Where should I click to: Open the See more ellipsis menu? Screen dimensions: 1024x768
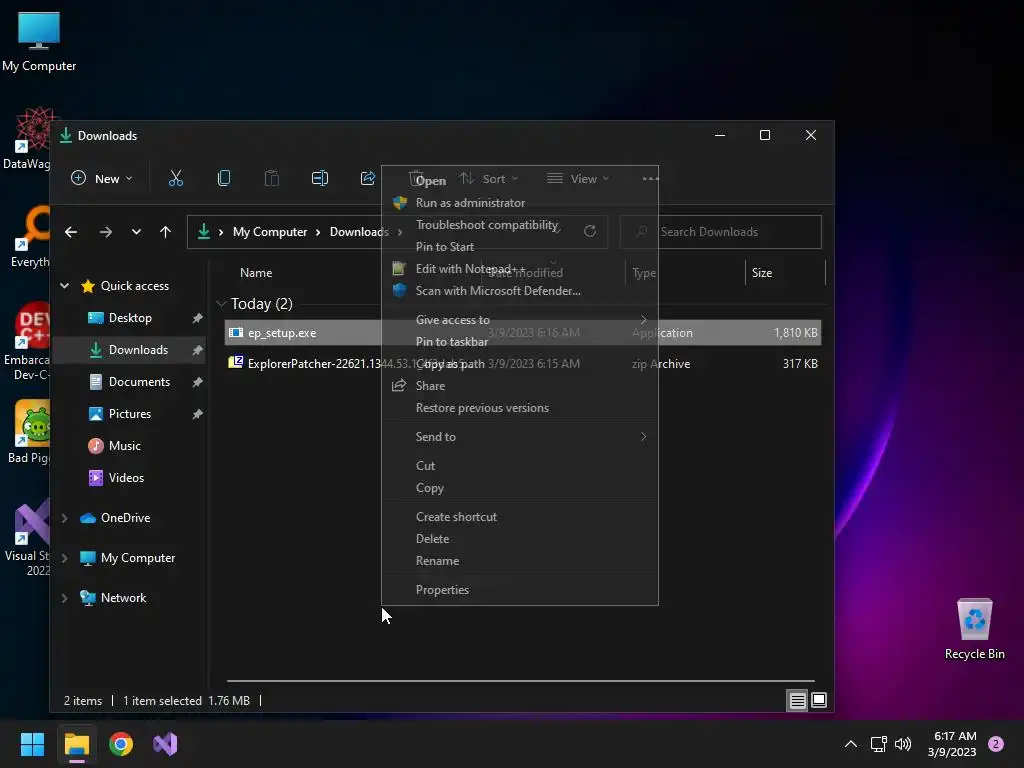[650, 178]
